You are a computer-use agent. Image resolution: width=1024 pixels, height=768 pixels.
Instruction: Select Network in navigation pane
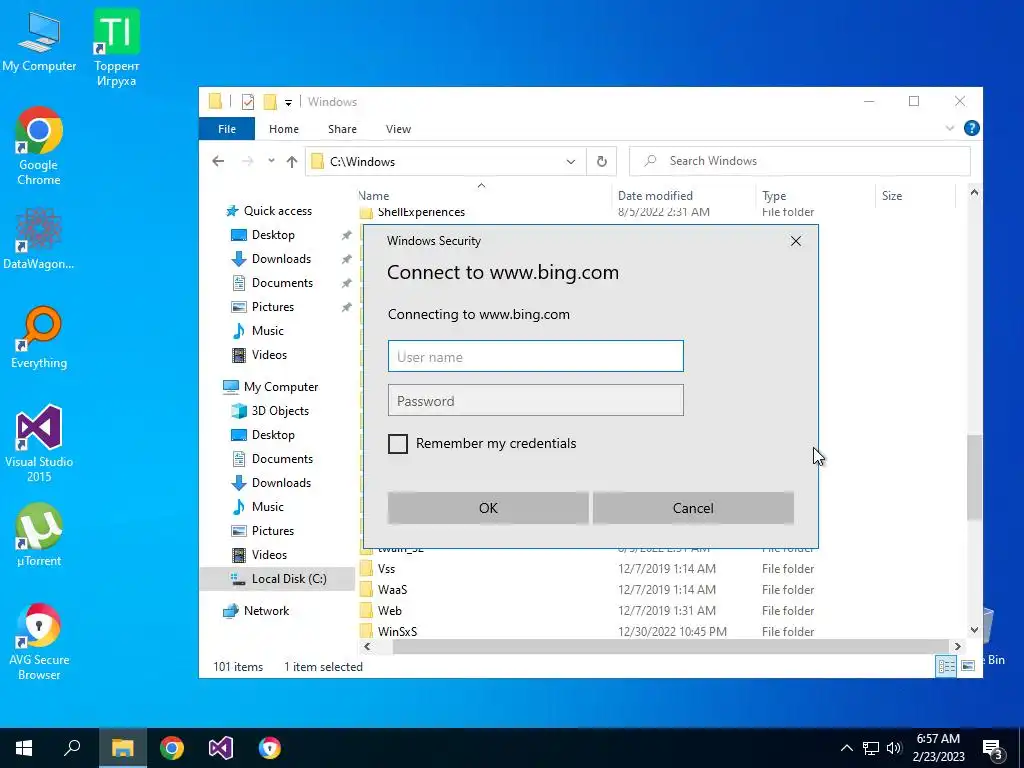pos(266,611)
